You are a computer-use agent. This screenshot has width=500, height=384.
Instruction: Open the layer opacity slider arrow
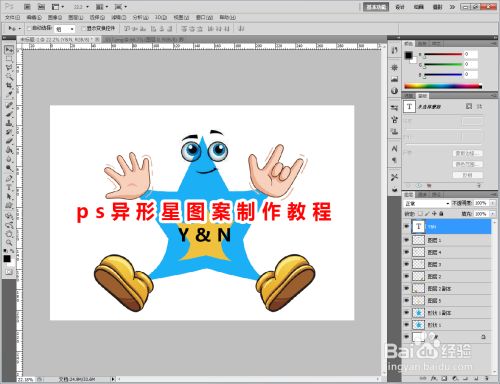[493, 203]
